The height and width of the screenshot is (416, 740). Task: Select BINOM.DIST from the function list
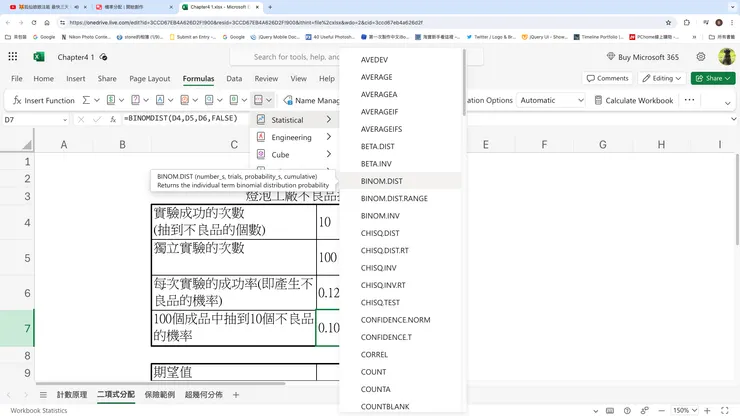click(x=400, y=181)
